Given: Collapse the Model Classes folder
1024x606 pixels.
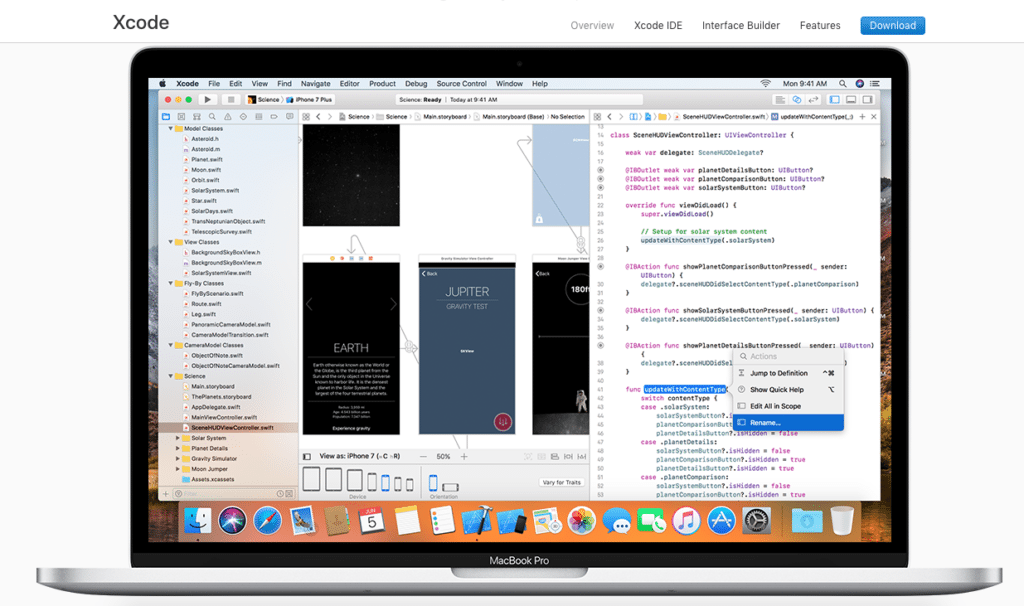Looking at the screenshot, I should coord(170,129).
